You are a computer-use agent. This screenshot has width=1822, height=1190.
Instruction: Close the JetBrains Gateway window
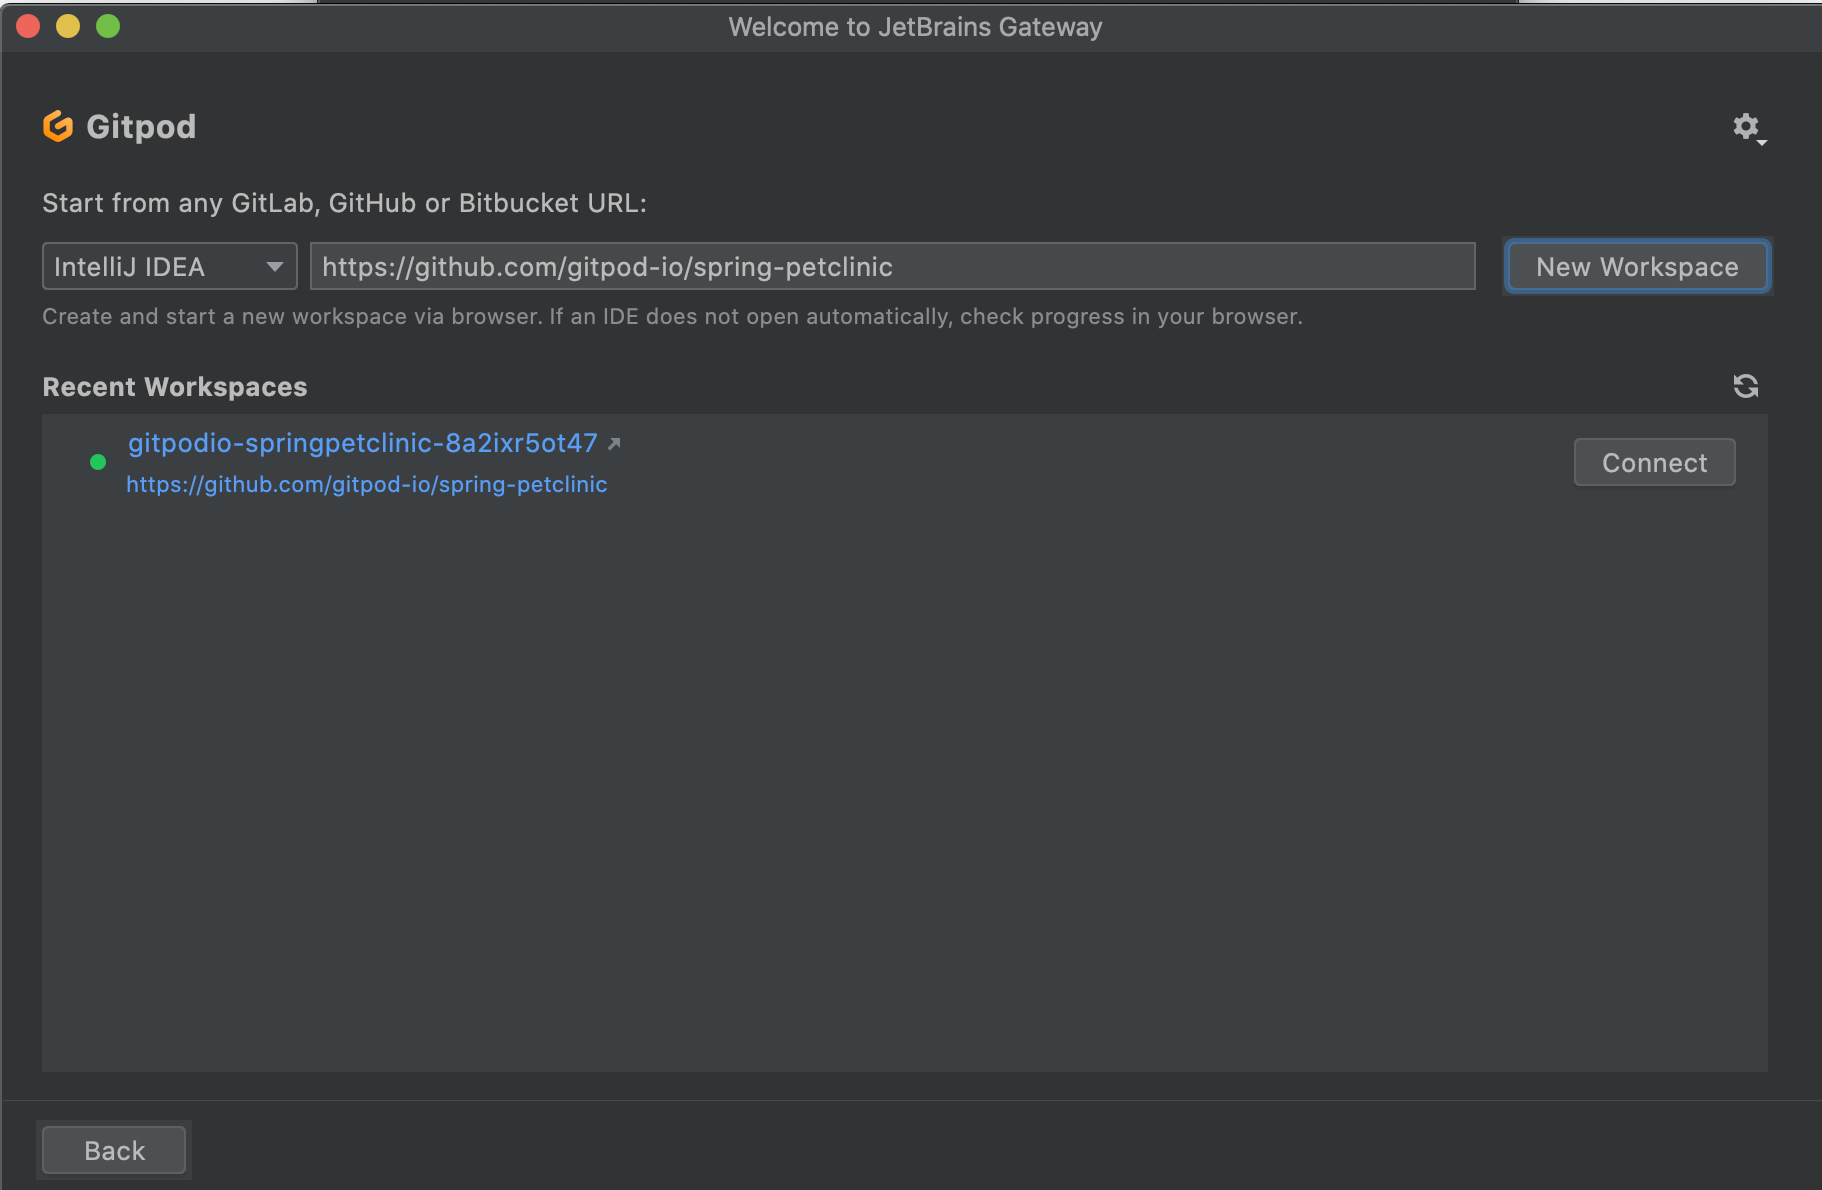click(28, 26)
